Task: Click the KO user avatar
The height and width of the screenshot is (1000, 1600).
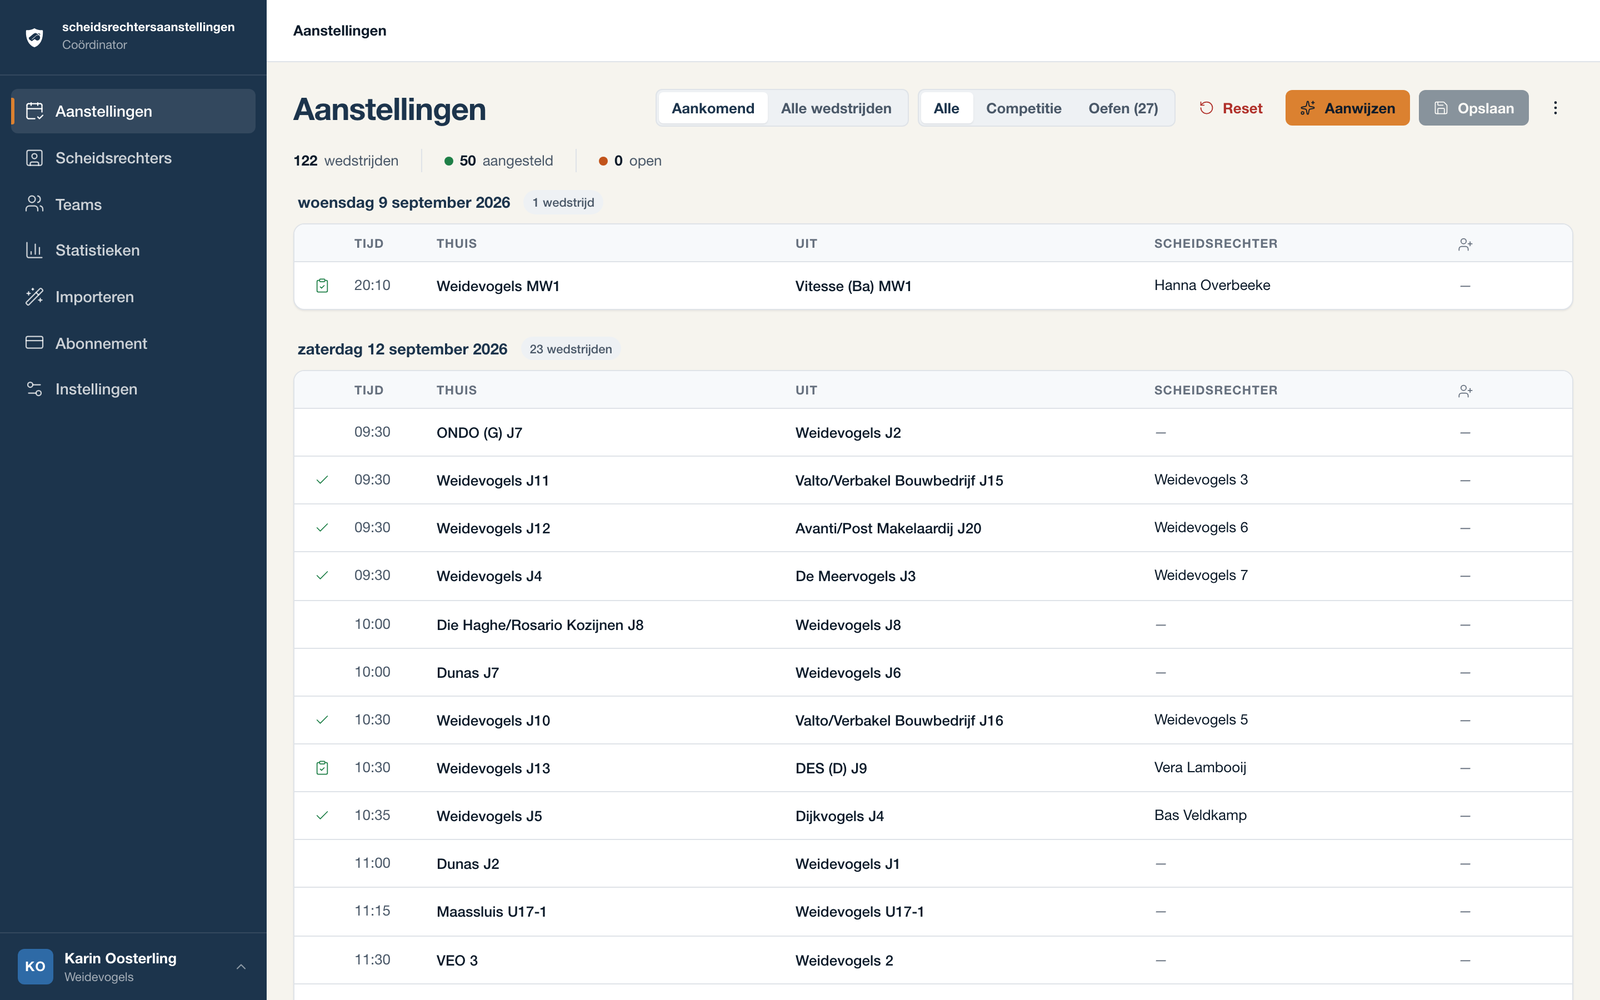Action: (x=35, y=967)
